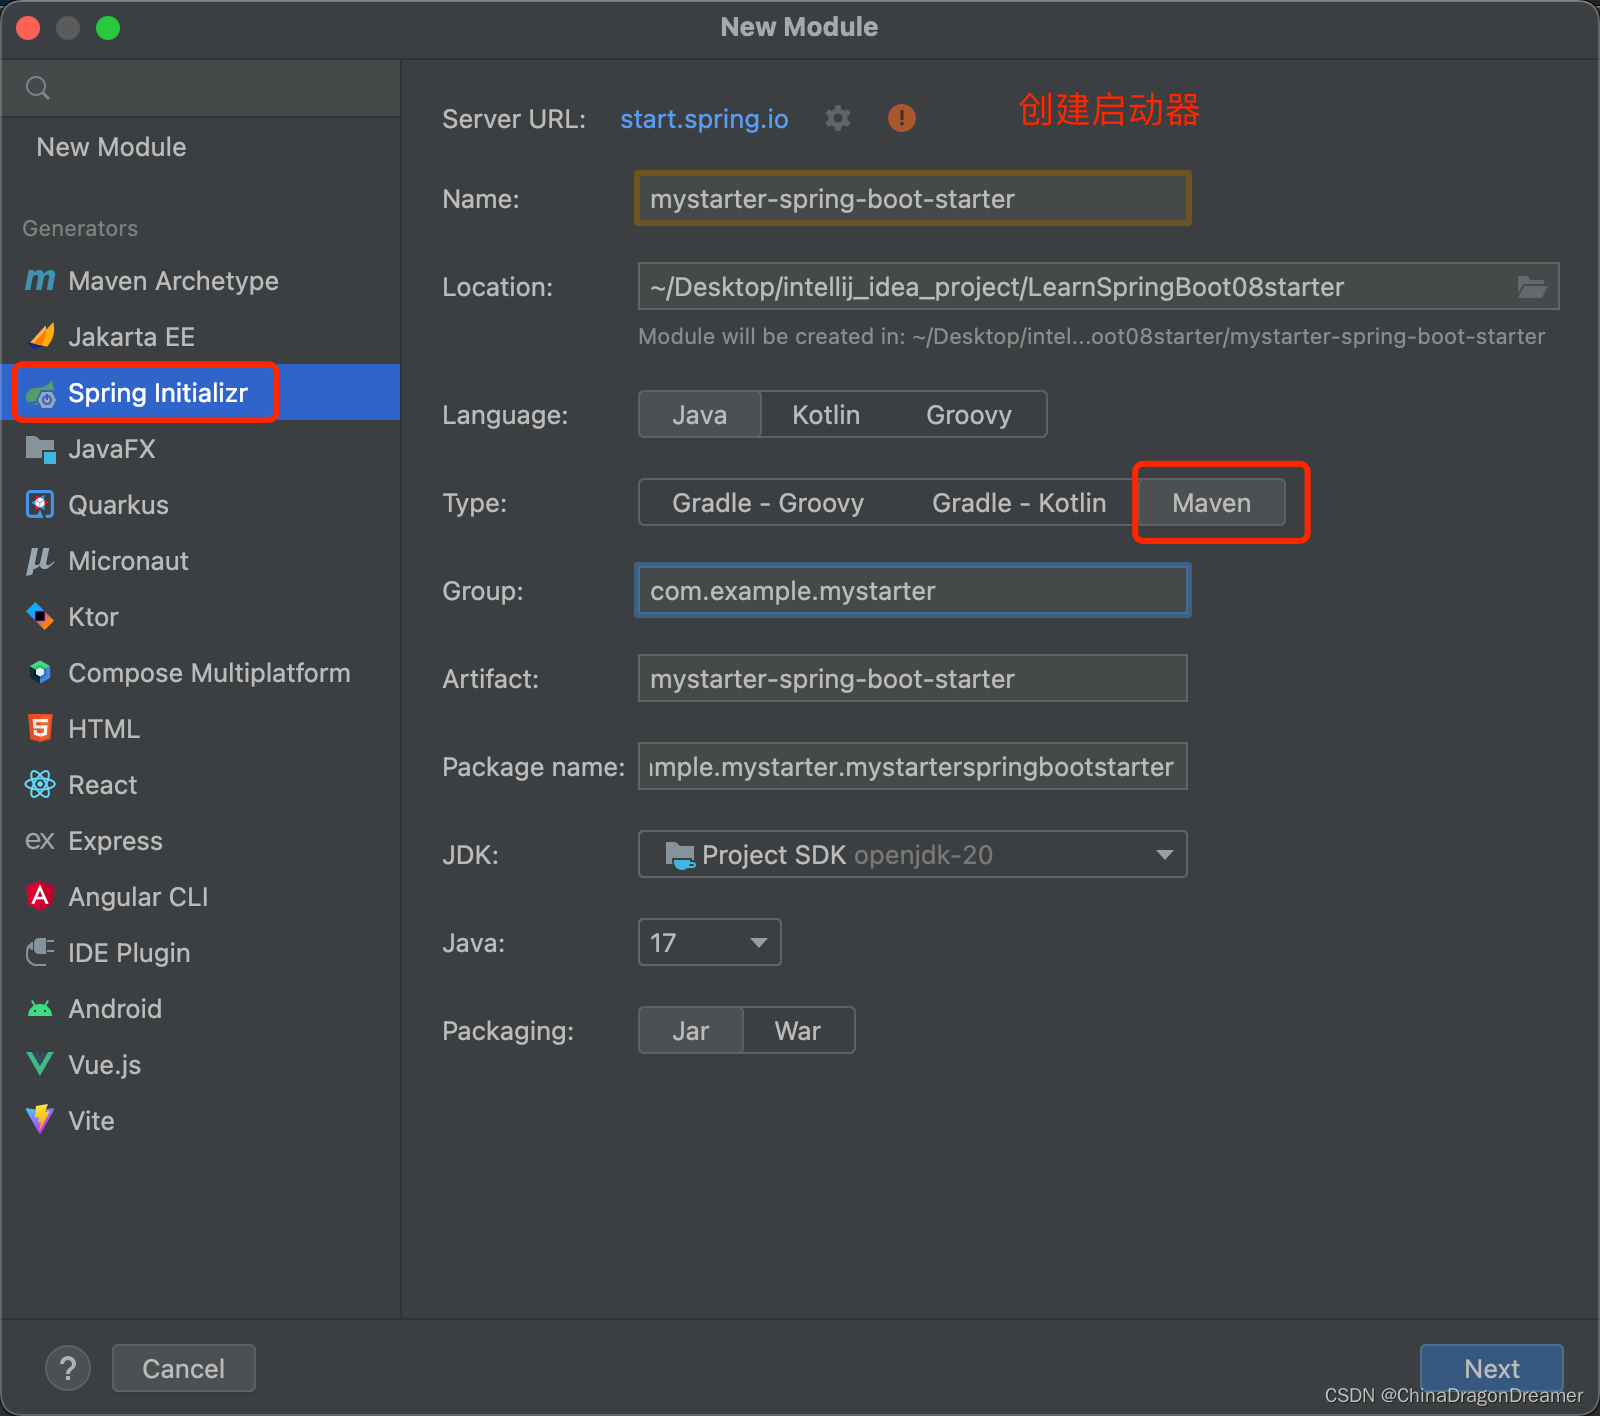Focus the Group input field
The image size is (1600, 1416).
913,590
